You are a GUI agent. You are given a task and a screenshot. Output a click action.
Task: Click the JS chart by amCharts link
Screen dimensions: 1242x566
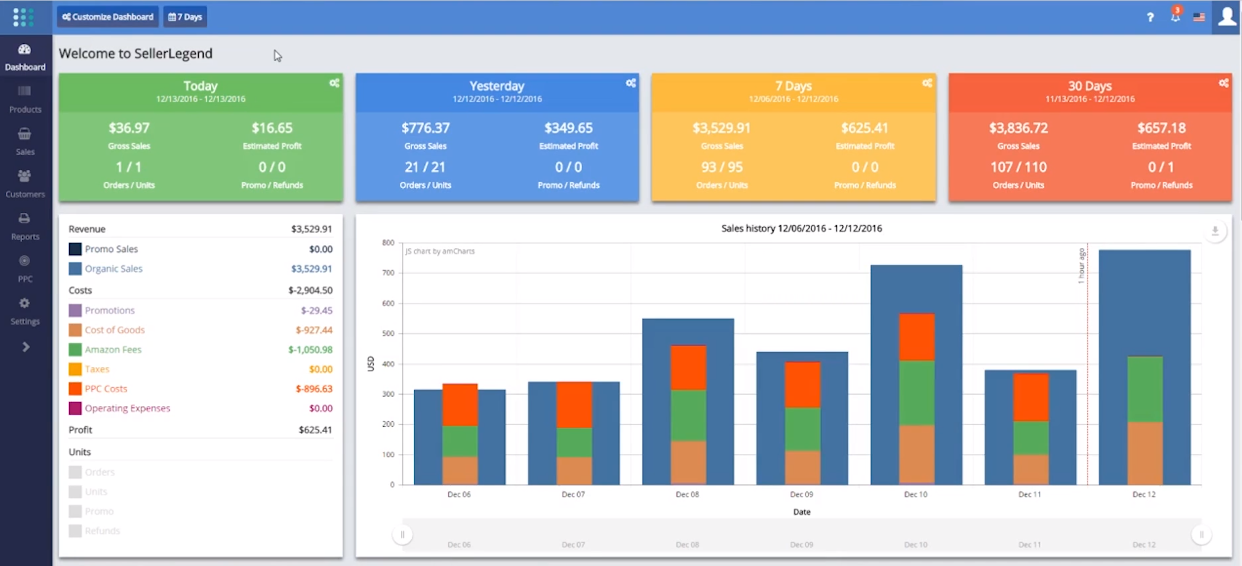click(440, 251)
